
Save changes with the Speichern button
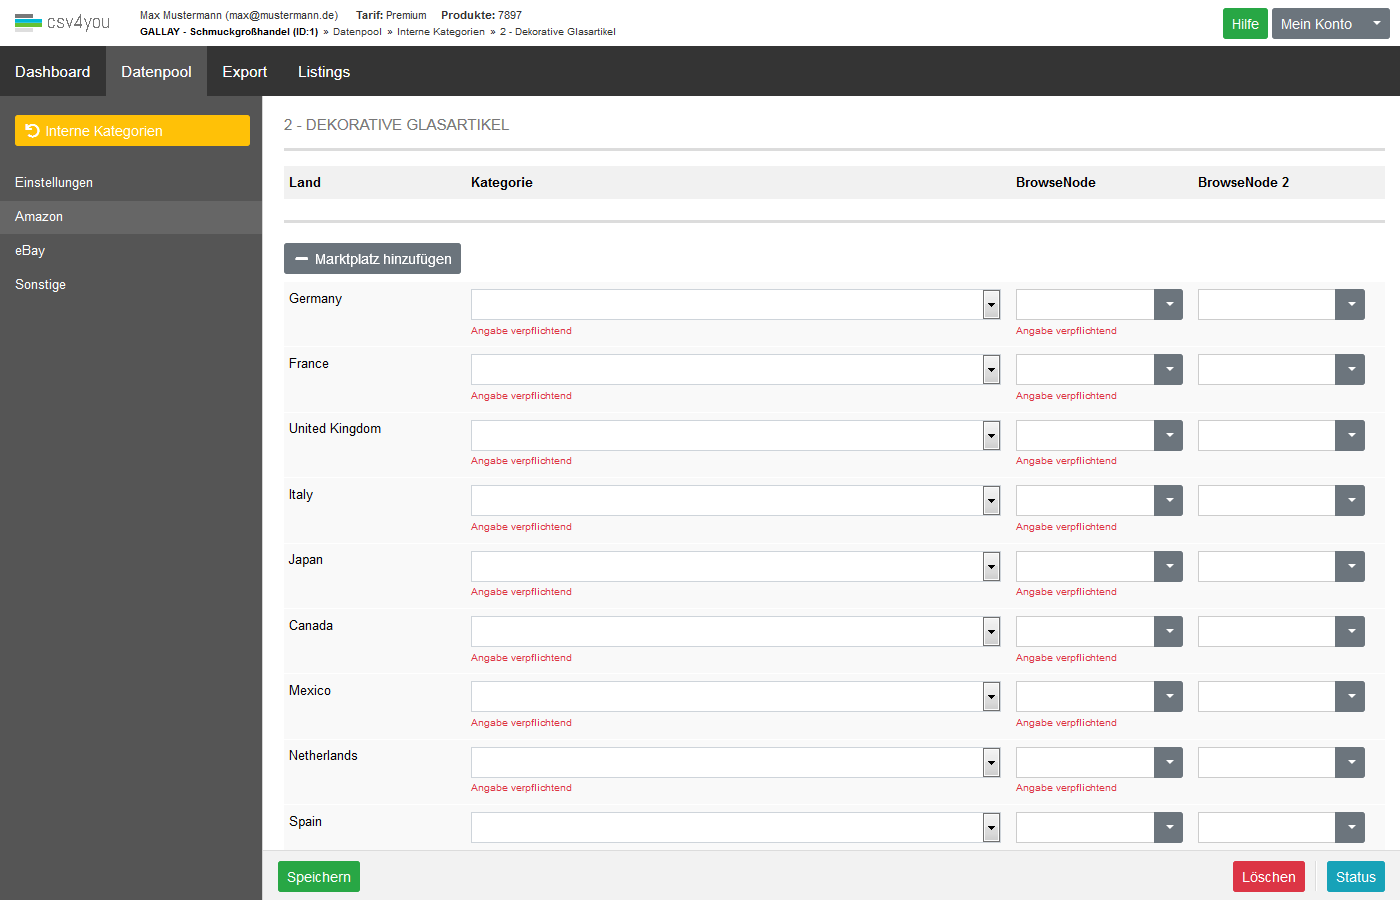[319, 877]
